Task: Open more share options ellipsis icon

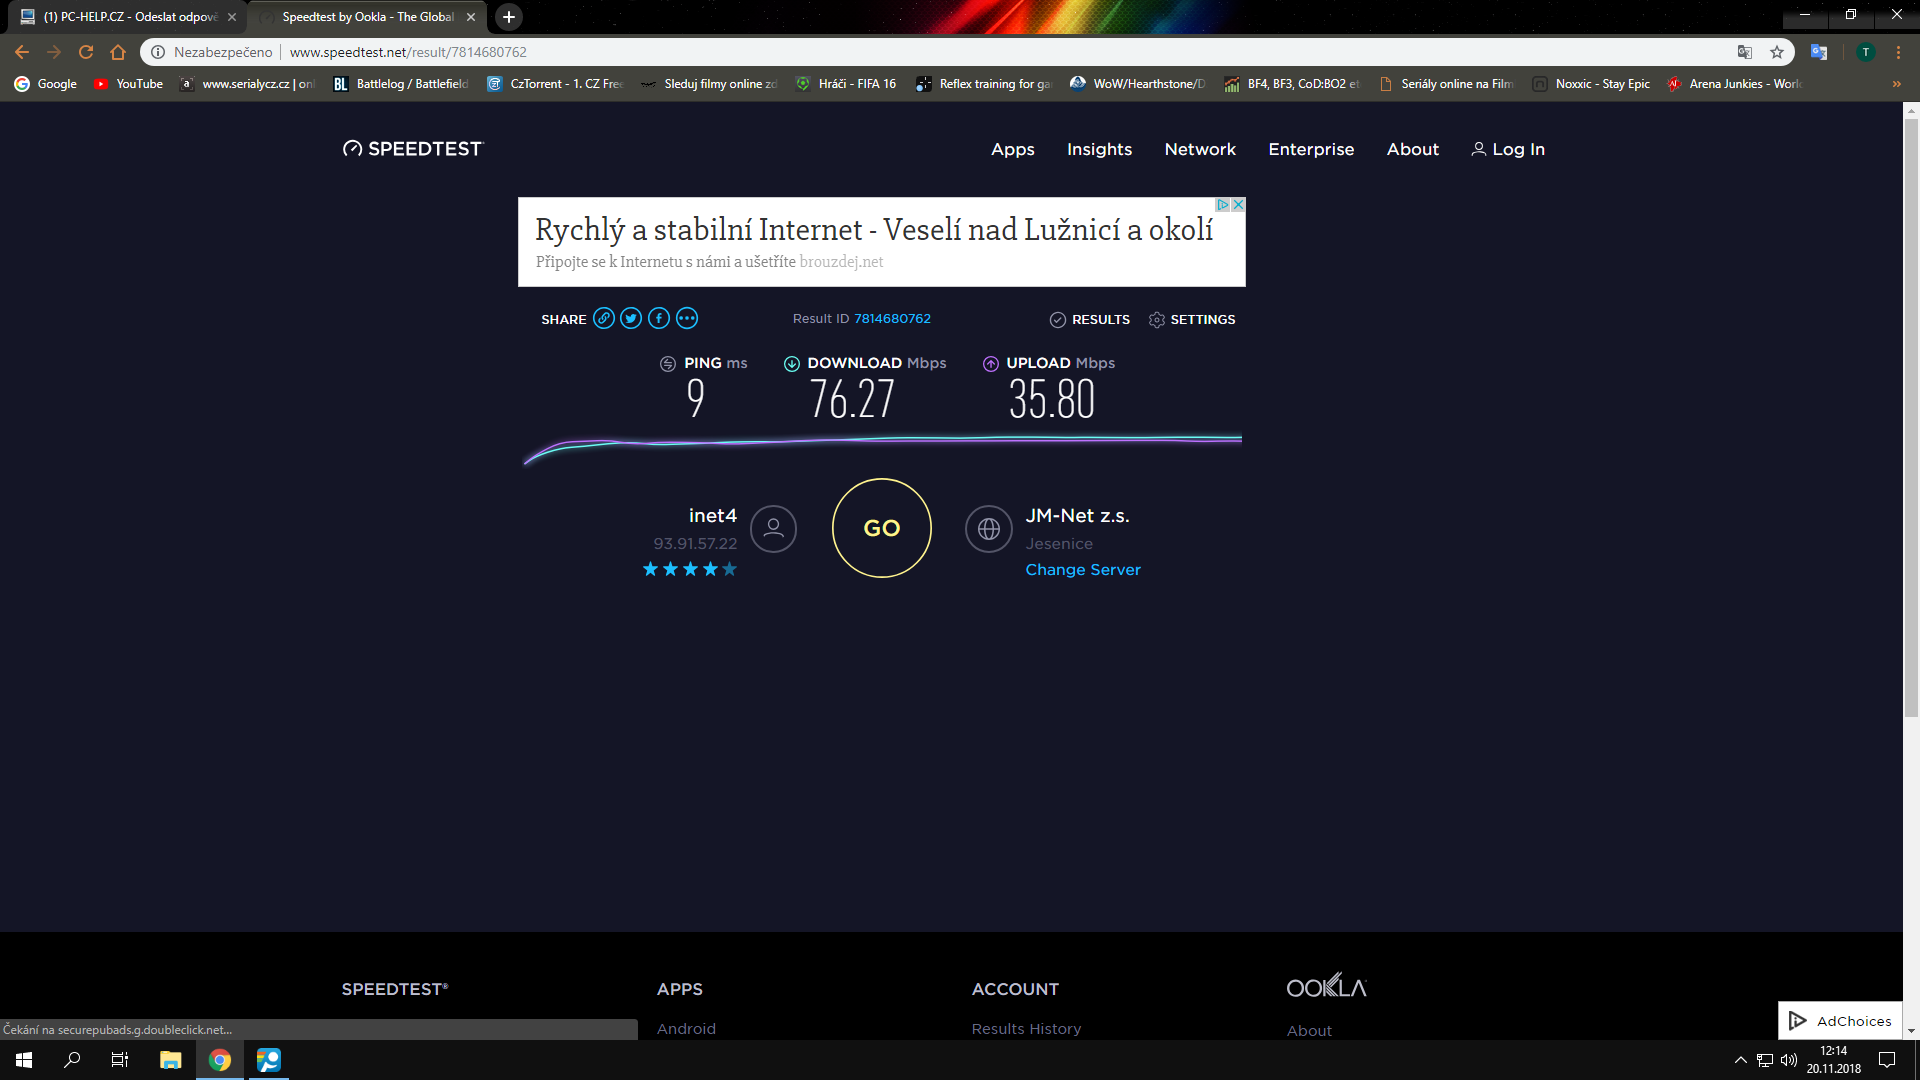Action: click(x=687, y=318)
